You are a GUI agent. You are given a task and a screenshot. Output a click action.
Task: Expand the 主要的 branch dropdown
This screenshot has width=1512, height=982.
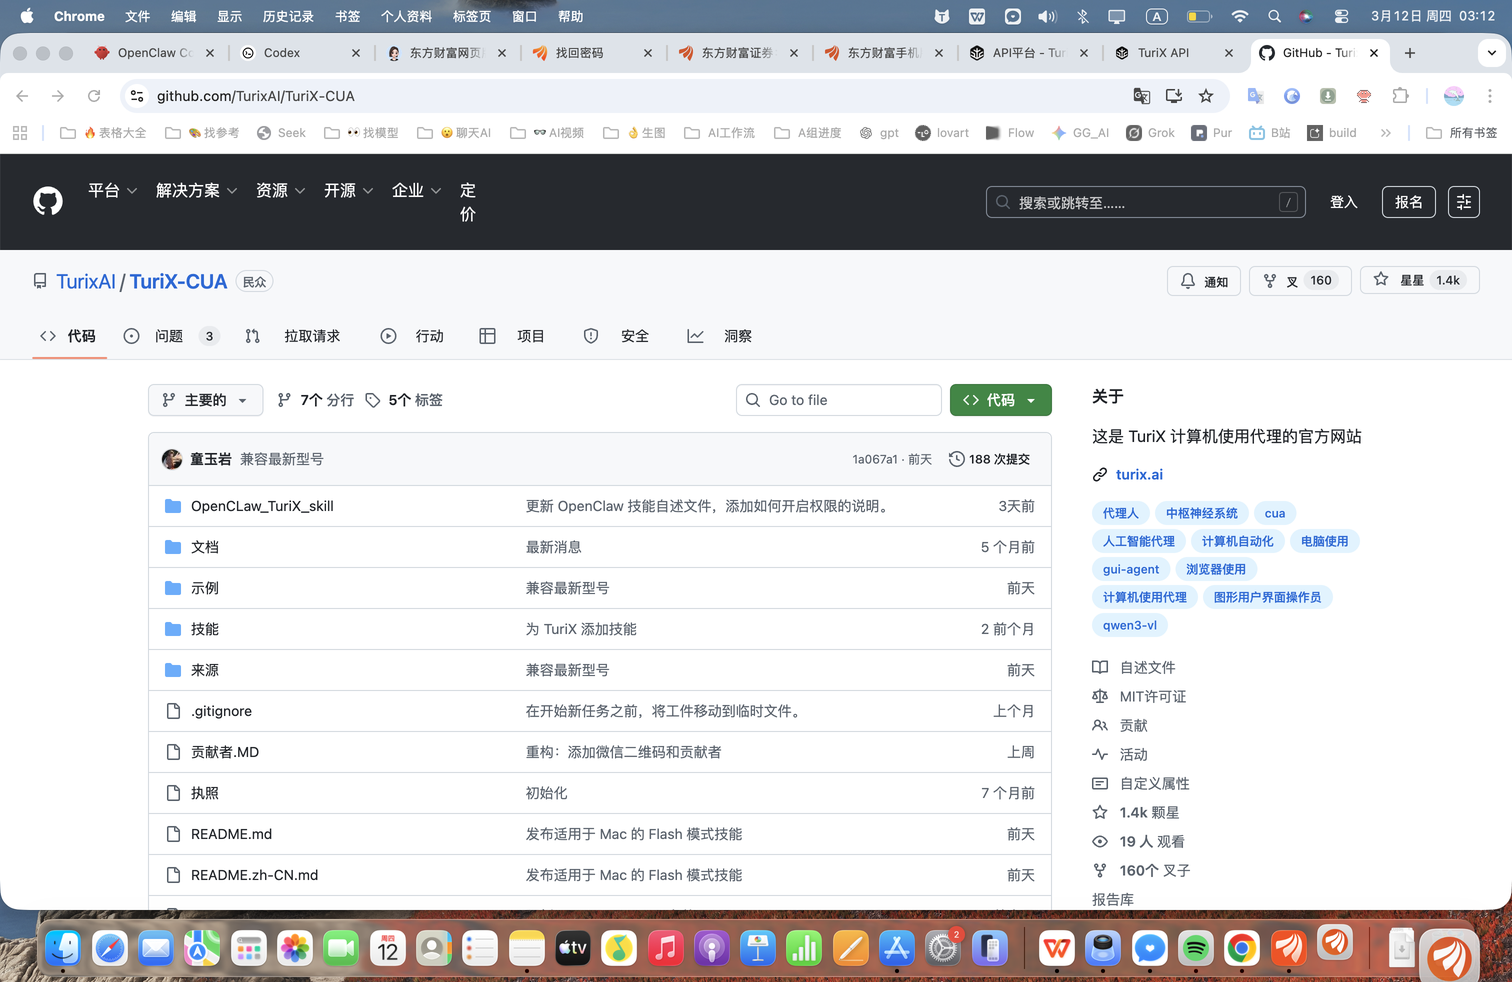click(x=205, y=400)
